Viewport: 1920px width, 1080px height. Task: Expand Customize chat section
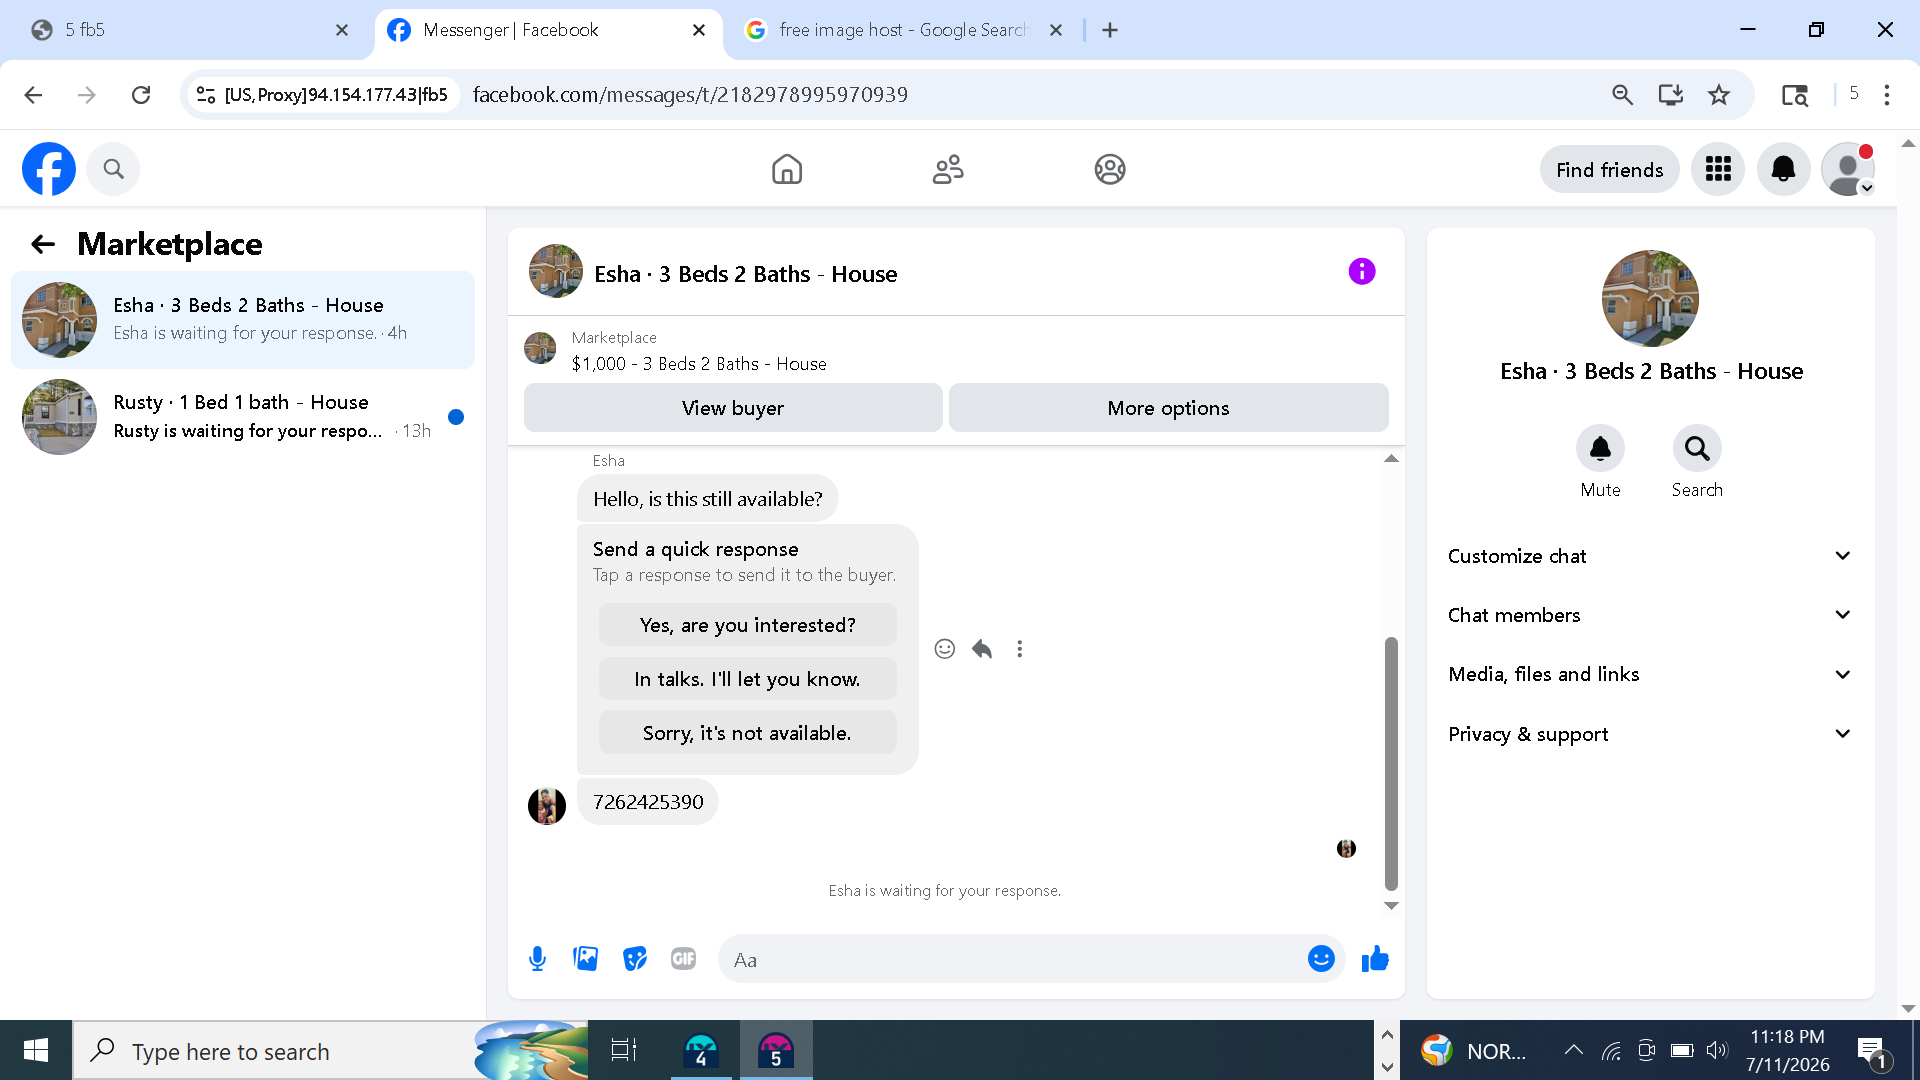1649,556
